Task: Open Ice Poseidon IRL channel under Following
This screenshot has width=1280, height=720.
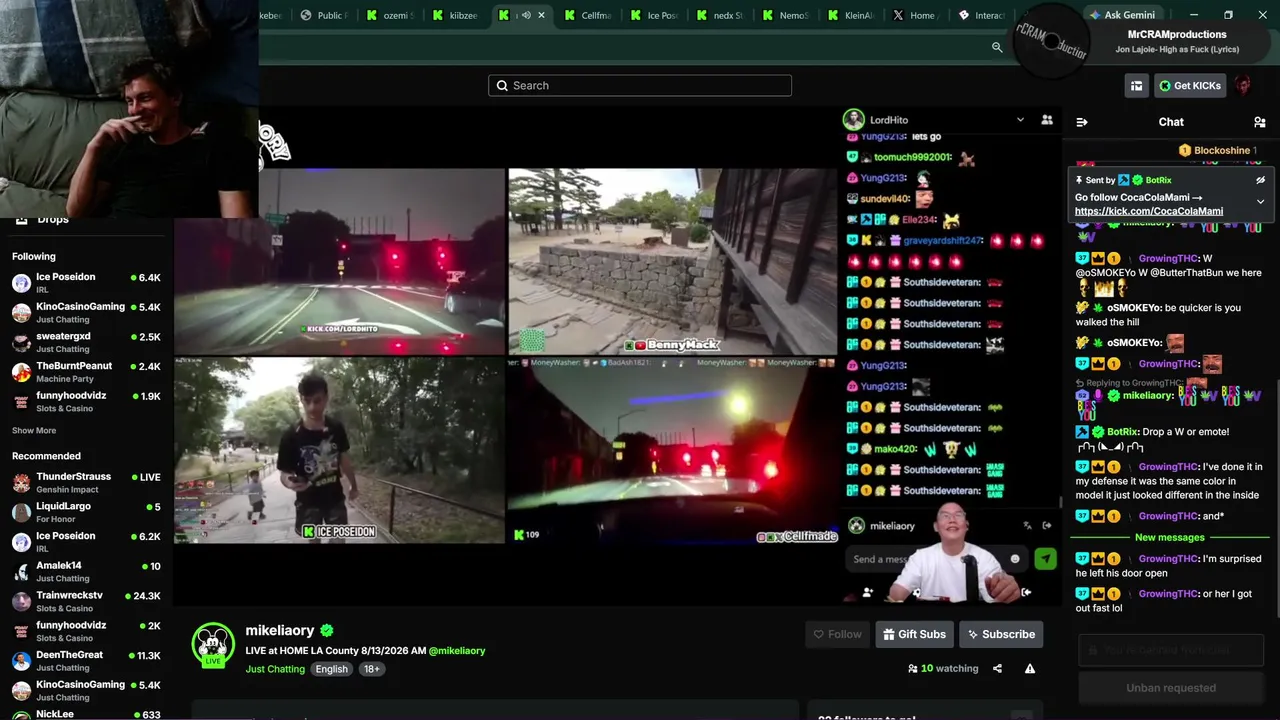Action: click(86, 283)
